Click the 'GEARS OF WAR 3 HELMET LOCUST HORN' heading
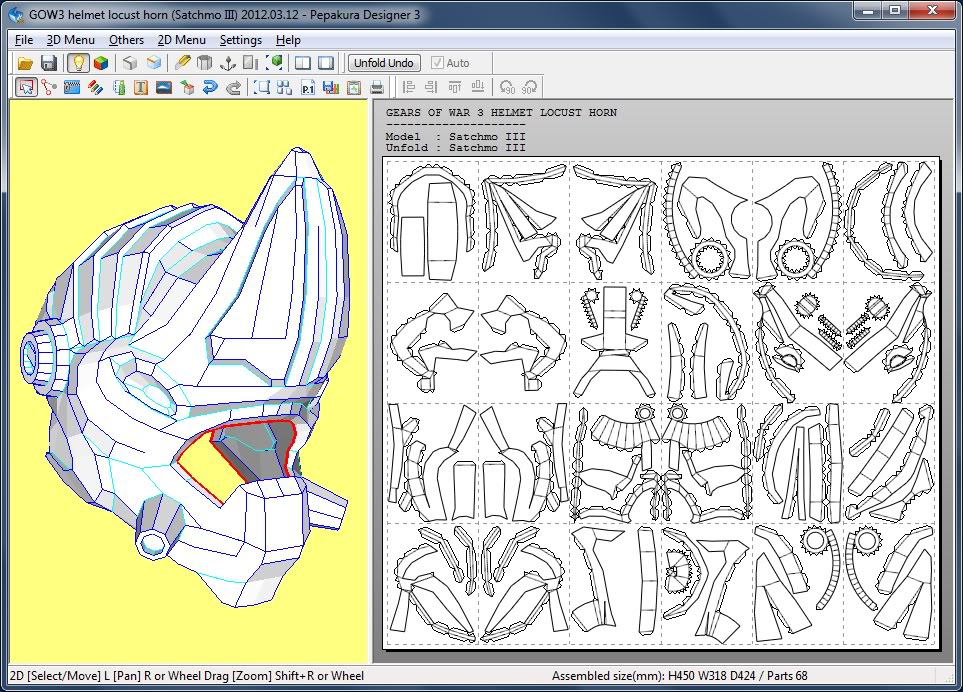Screen dimensions: 963x692 click(x=501, y=113)
